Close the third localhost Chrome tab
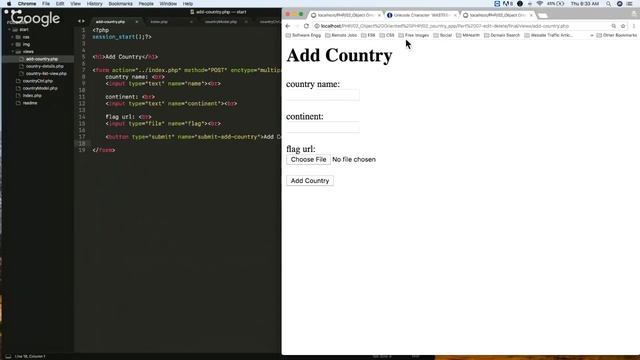640x360 pixels. coord(531,15)
